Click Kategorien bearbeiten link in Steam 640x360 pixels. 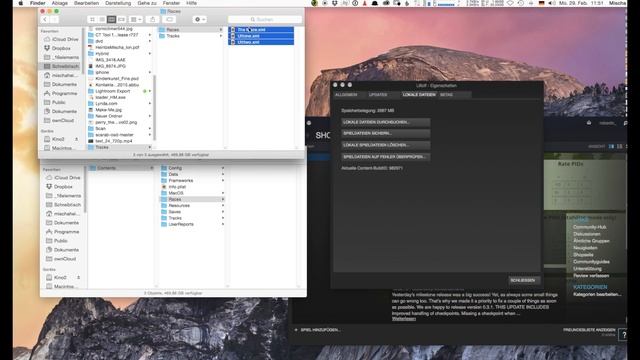coord(597,294)
